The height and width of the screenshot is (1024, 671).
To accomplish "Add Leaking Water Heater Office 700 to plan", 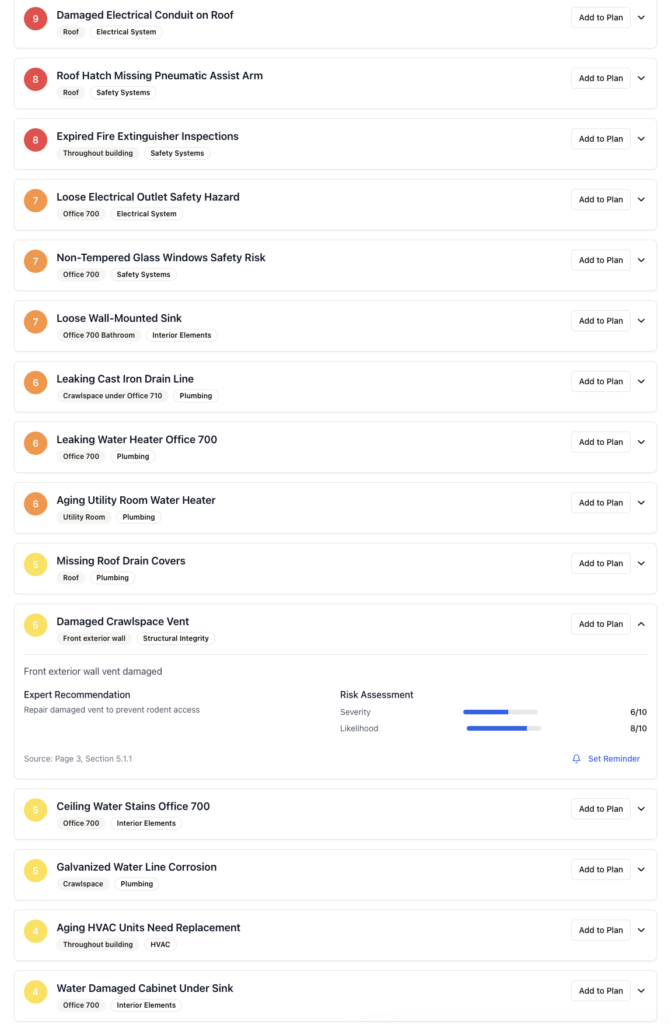I will tap(600, 442).
